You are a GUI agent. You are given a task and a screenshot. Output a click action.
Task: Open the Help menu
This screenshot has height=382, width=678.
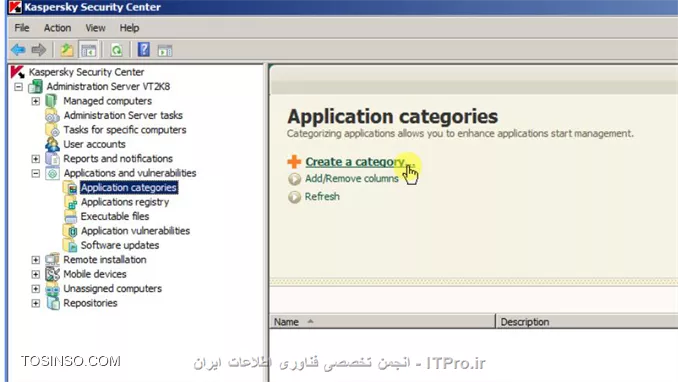(129, 28)
